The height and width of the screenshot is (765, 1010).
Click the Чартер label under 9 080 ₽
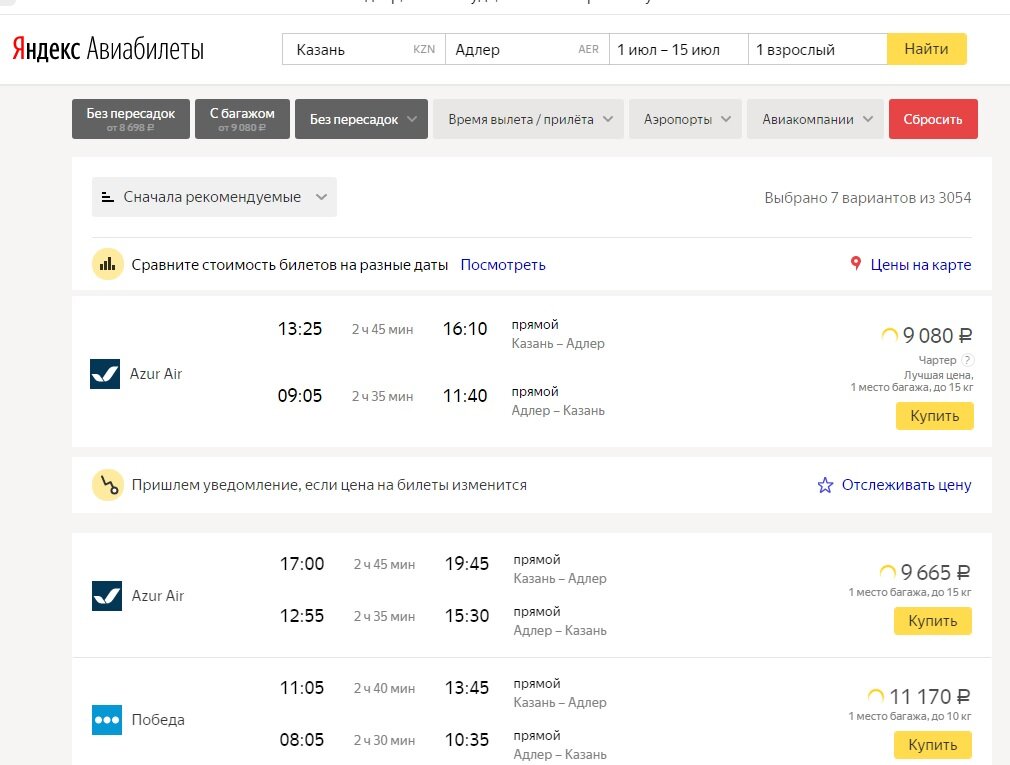937,360
